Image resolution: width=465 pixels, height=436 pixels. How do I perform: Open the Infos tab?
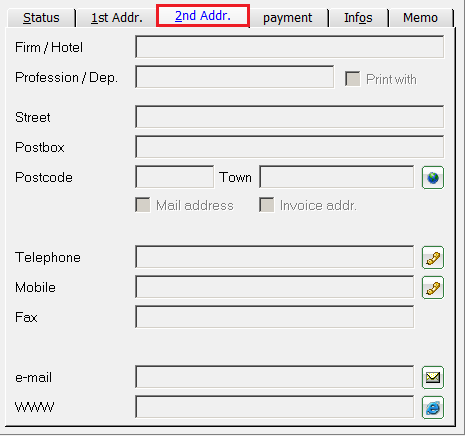358,18
